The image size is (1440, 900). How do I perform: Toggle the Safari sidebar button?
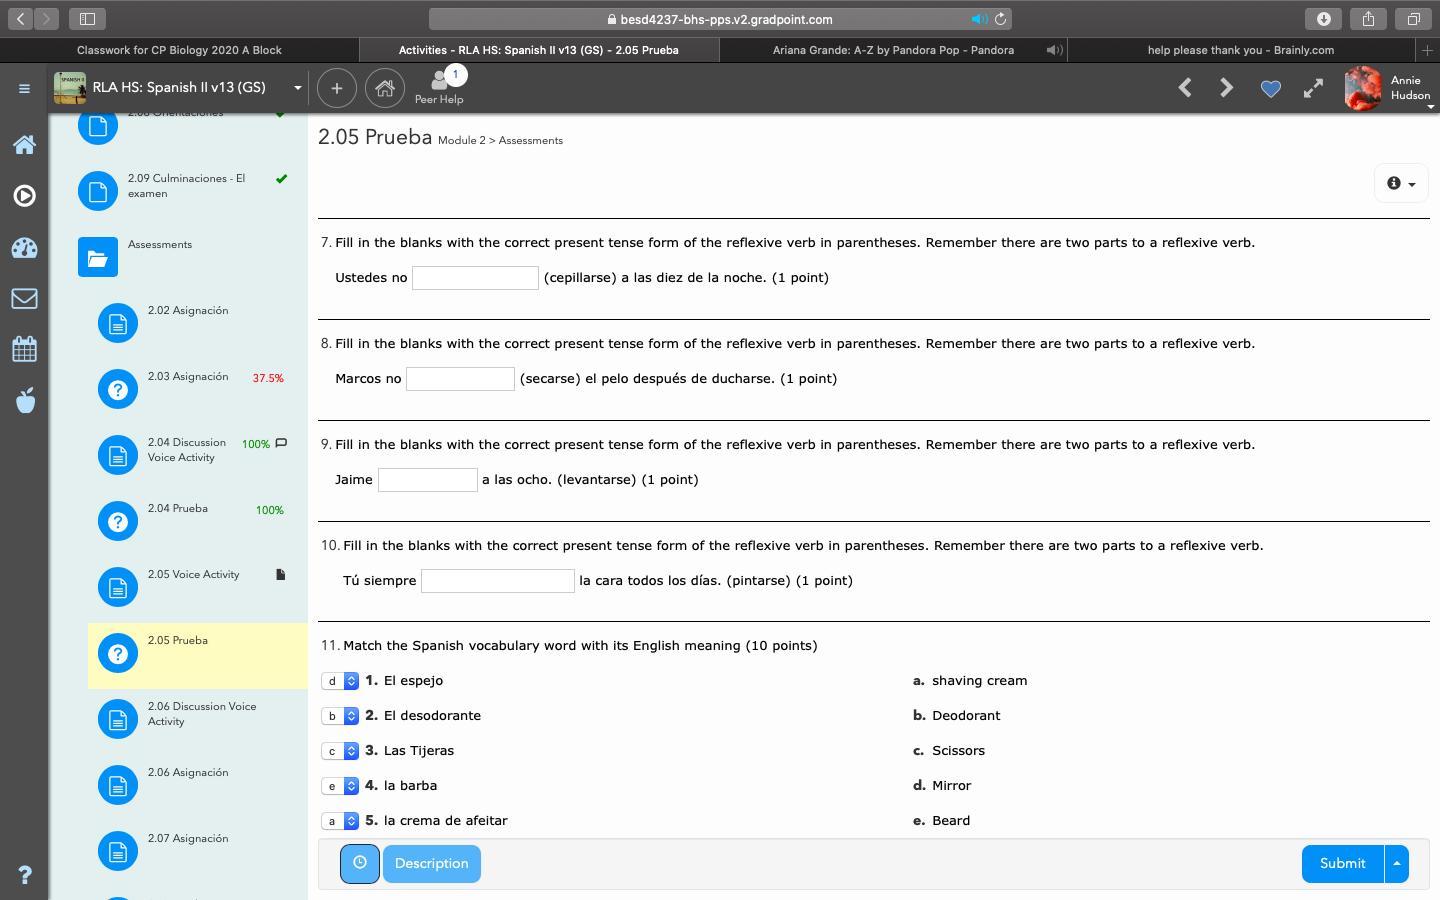click(87, 19)
